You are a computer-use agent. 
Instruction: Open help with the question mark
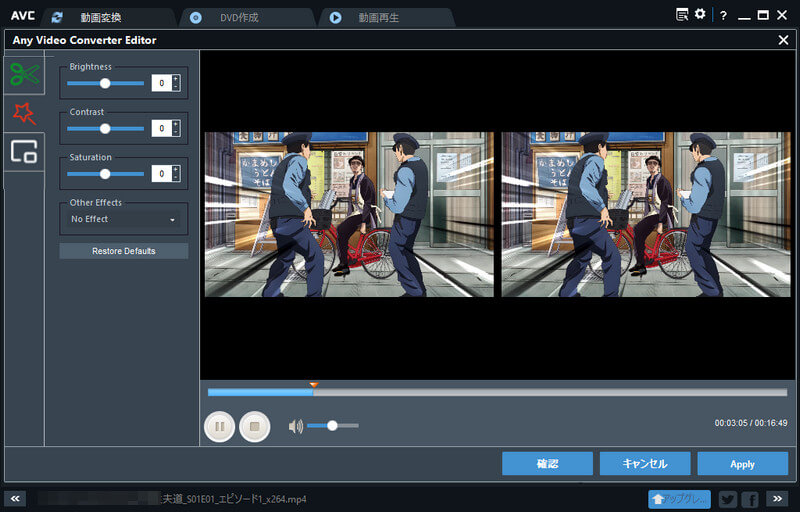[x=723, y=15]
